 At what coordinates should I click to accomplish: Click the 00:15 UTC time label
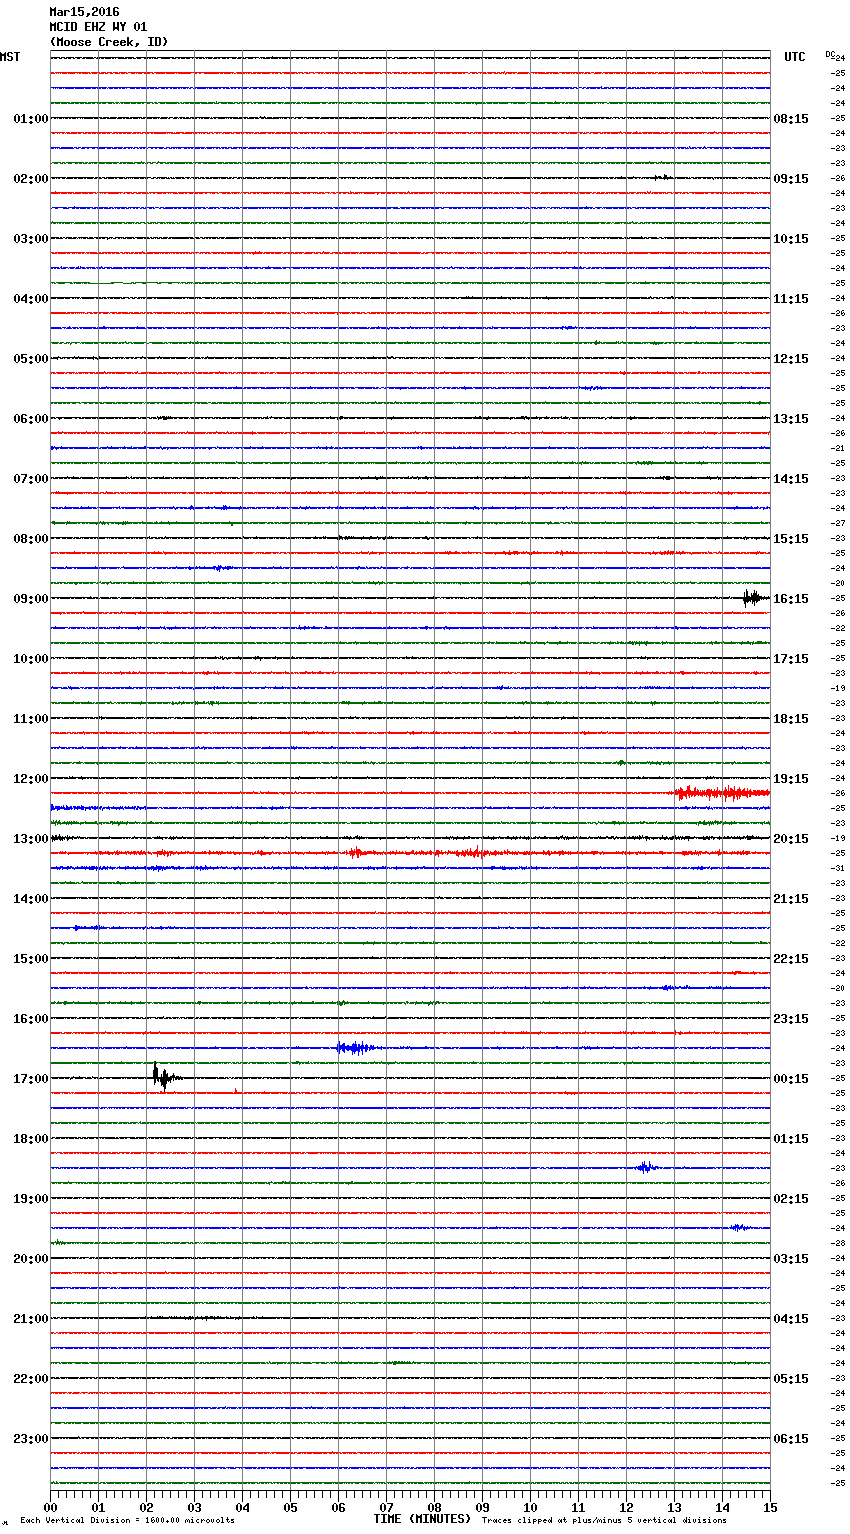click(791, 1079)
